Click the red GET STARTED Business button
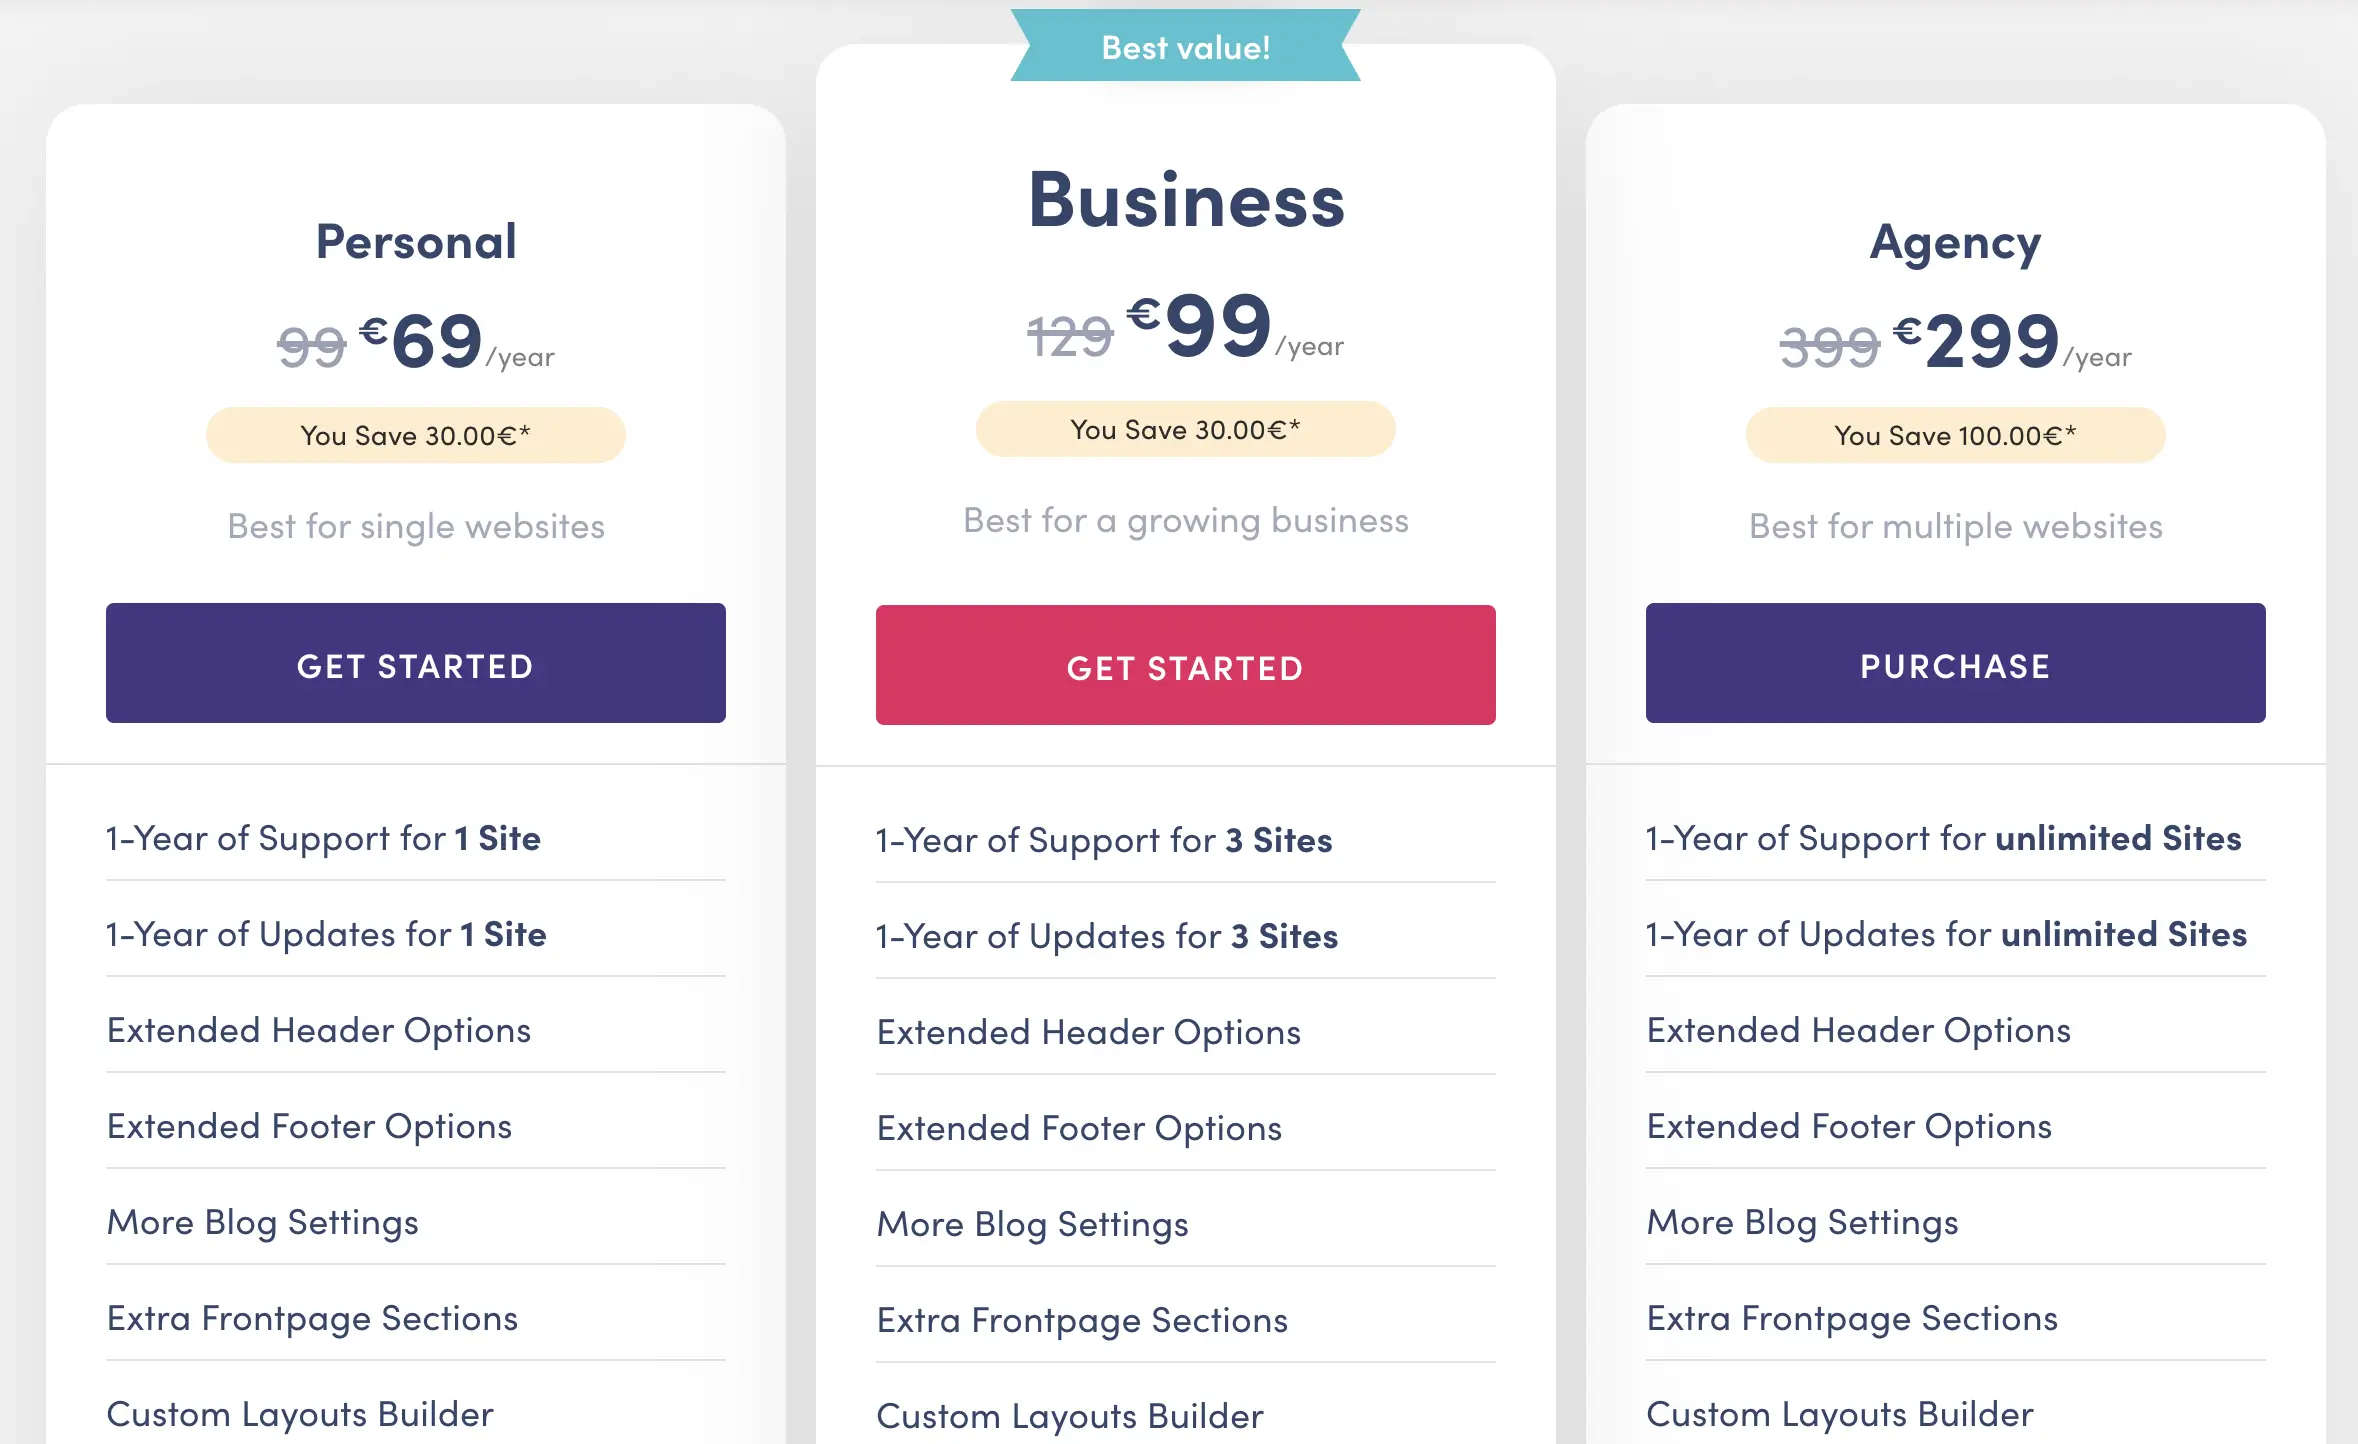The width and height of the screenshot is (2358, 1444). (1185, 665)
